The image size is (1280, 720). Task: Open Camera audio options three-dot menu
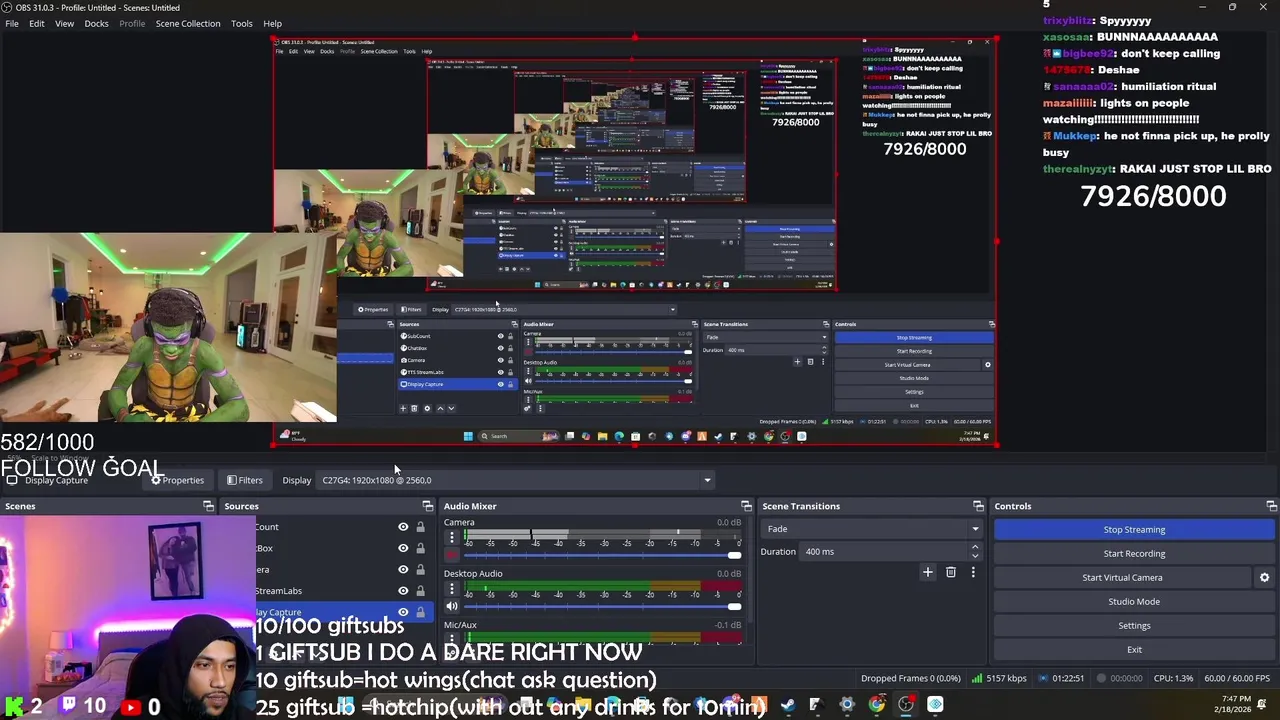pyautogui.click(x=451, y=537)
